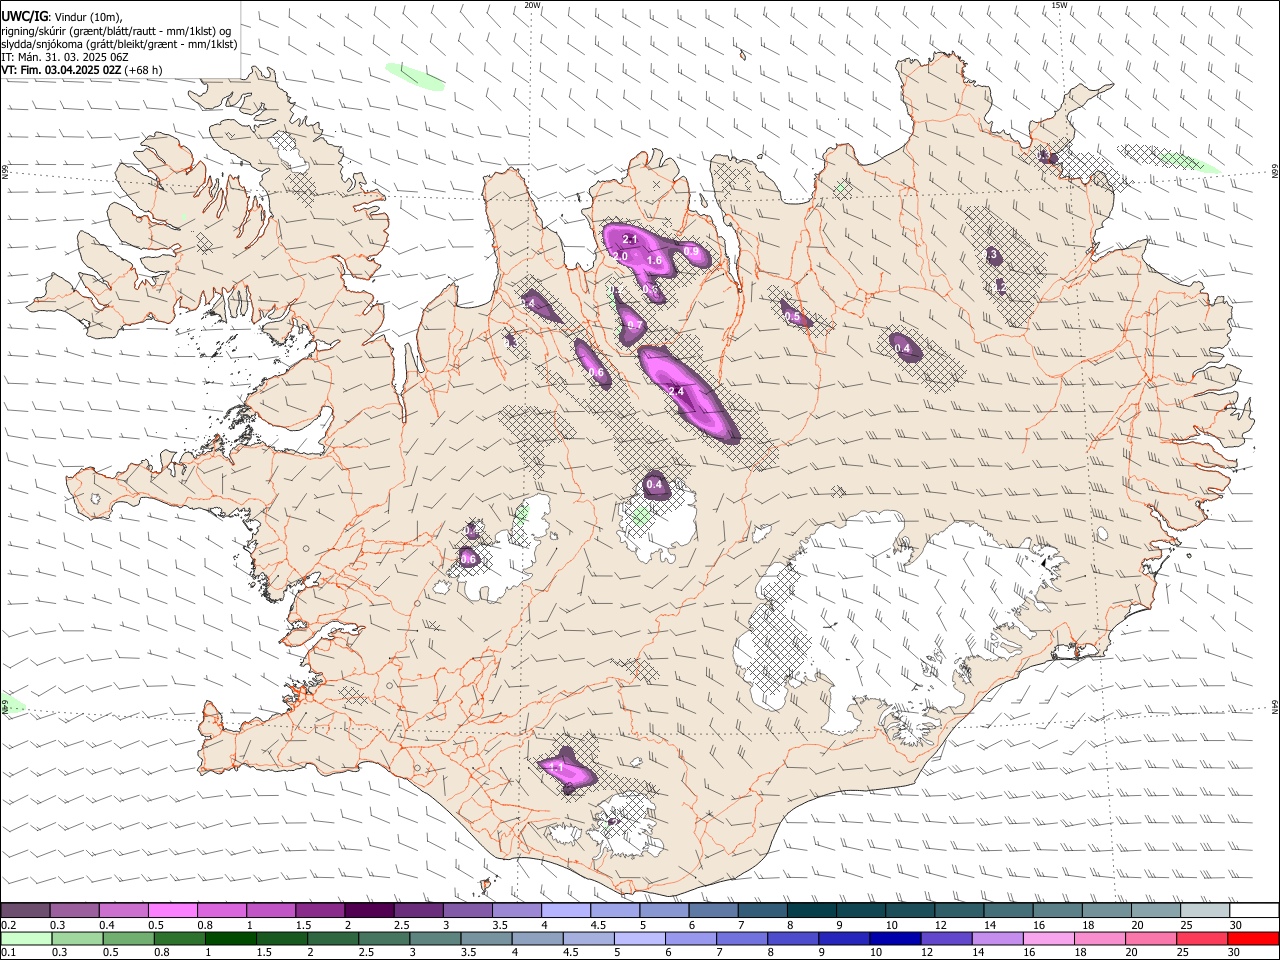
Task: Click the bright red swatch labeled 30 in bottom legend
Action: tap(1253, 938)
